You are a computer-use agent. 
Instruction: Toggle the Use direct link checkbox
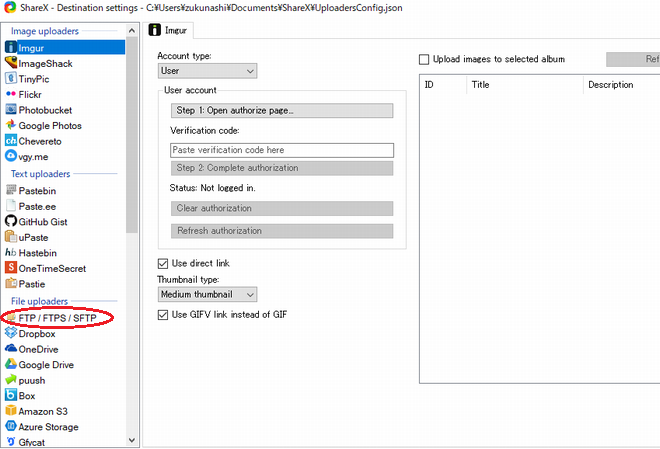[163, 264]
